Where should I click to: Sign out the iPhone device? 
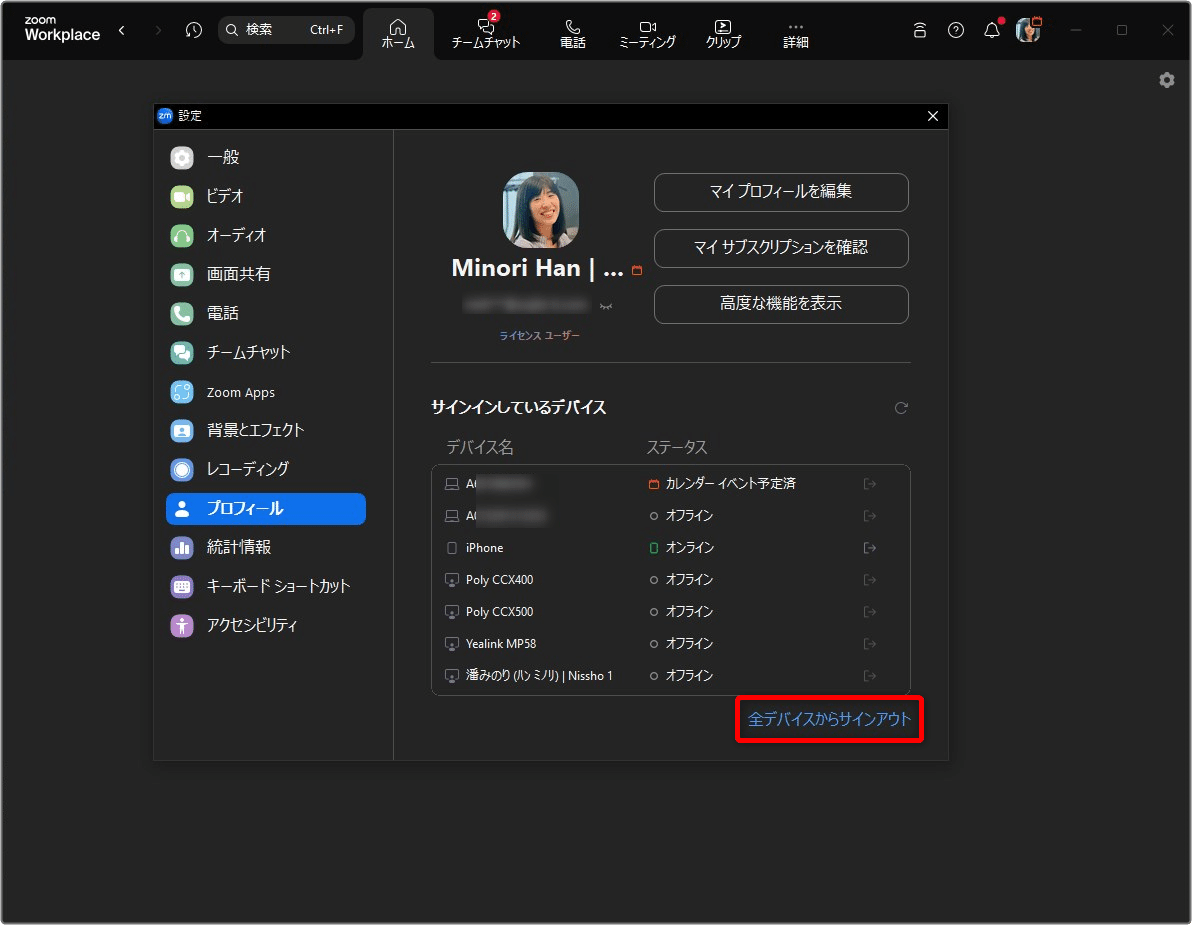pos(870,548)
